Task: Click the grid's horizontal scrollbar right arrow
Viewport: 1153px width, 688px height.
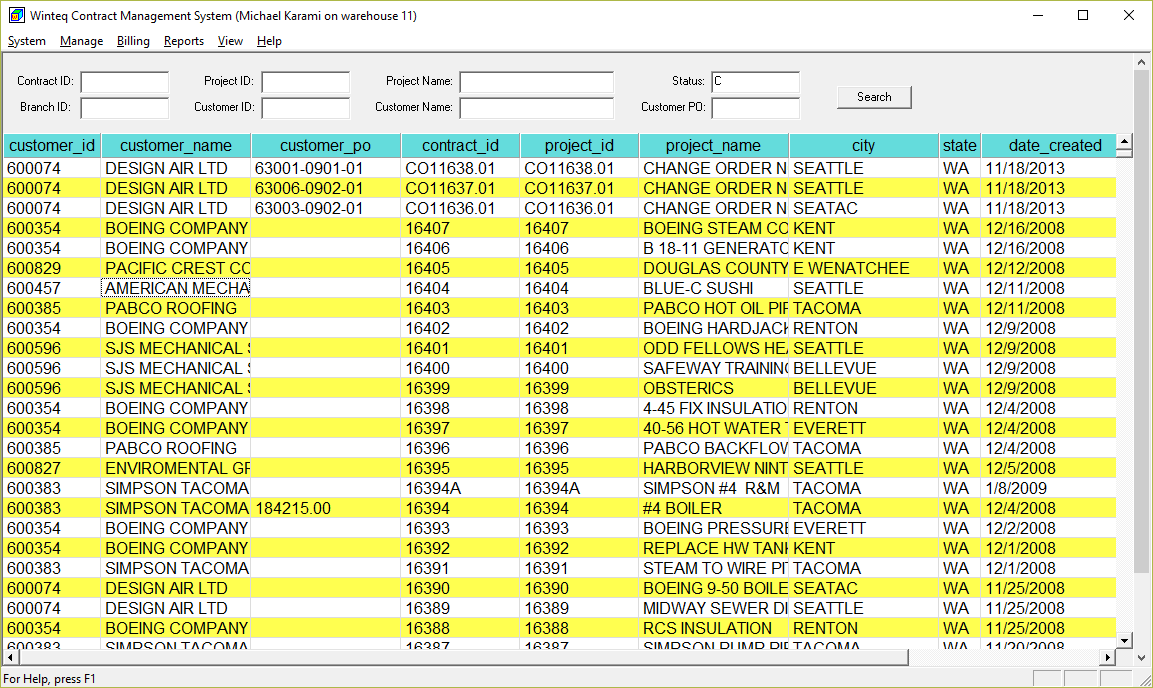Action: [1107, 657]
